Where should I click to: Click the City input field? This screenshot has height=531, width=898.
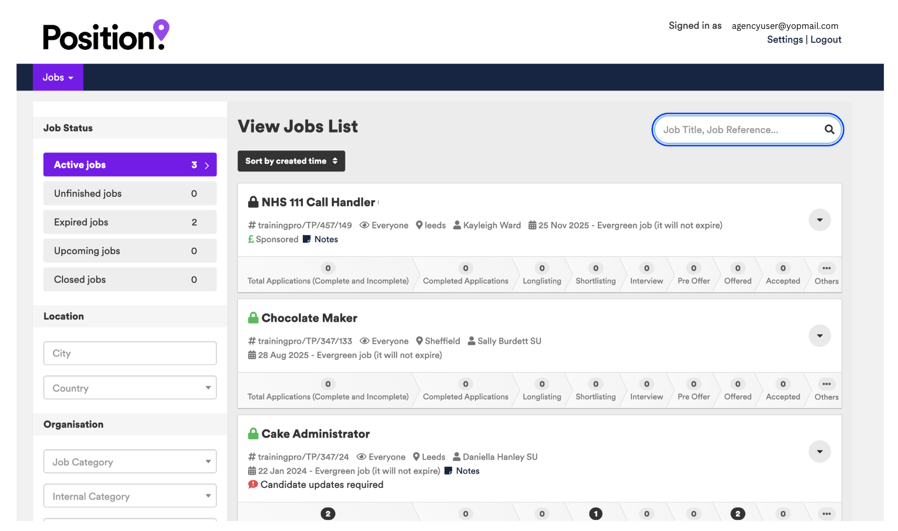pos(130,353)
